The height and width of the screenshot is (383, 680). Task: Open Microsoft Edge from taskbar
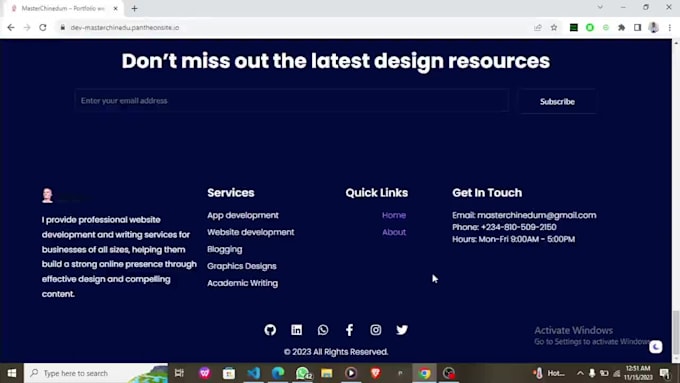278,373
